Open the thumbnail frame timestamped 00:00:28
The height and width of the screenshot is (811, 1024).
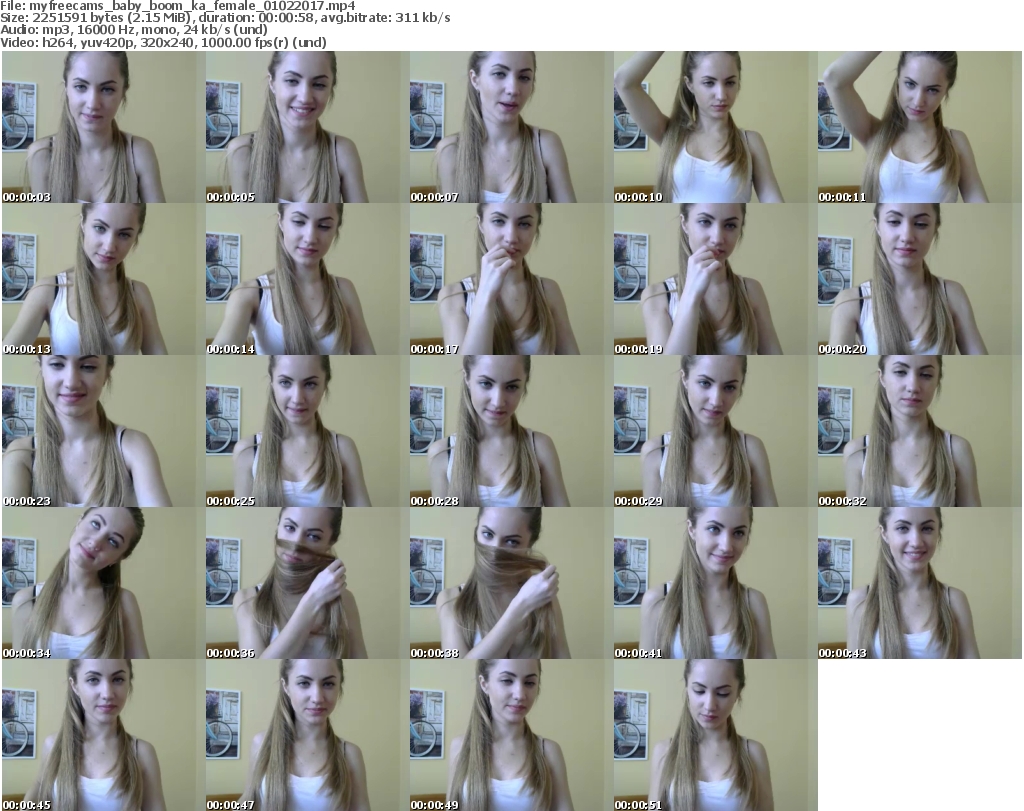[x=511, y=431]
